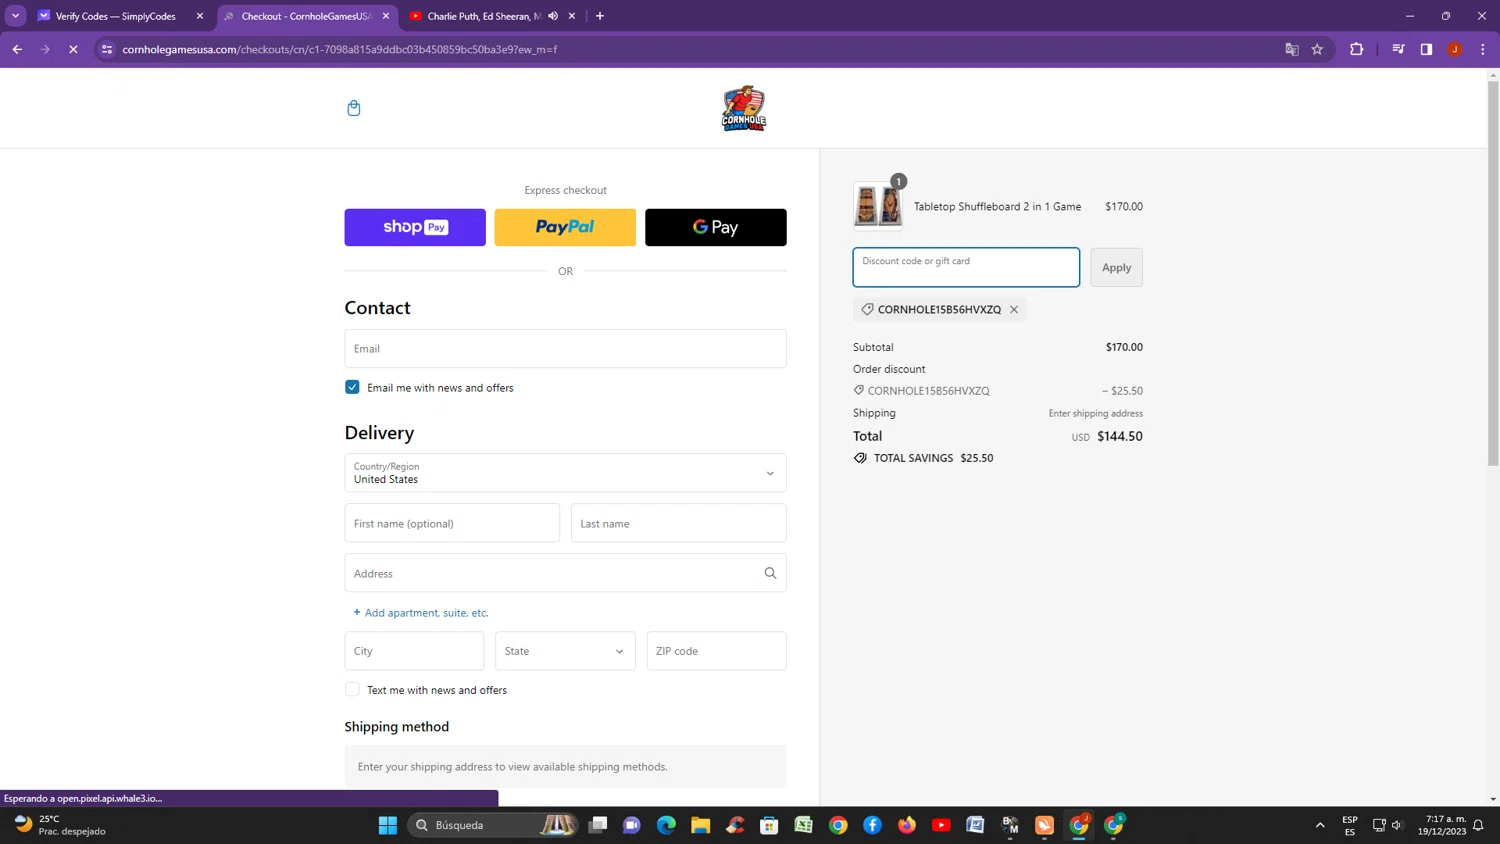
Task: Check Text me with news and offers
Action: click(x=352, y=689)
